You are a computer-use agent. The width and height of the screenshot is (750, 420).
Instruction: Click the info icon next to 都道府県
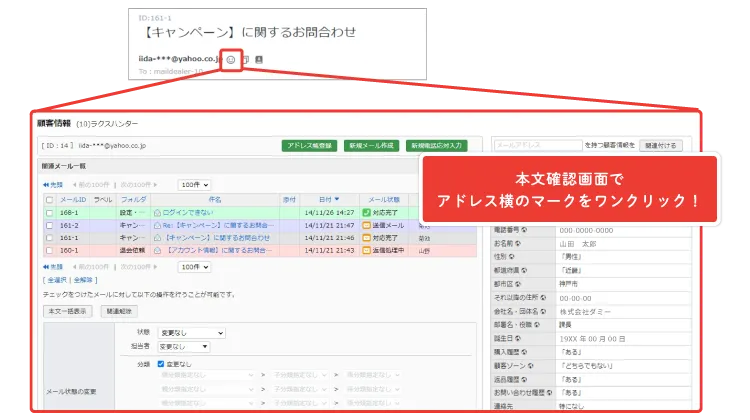[x=524, y=270]
